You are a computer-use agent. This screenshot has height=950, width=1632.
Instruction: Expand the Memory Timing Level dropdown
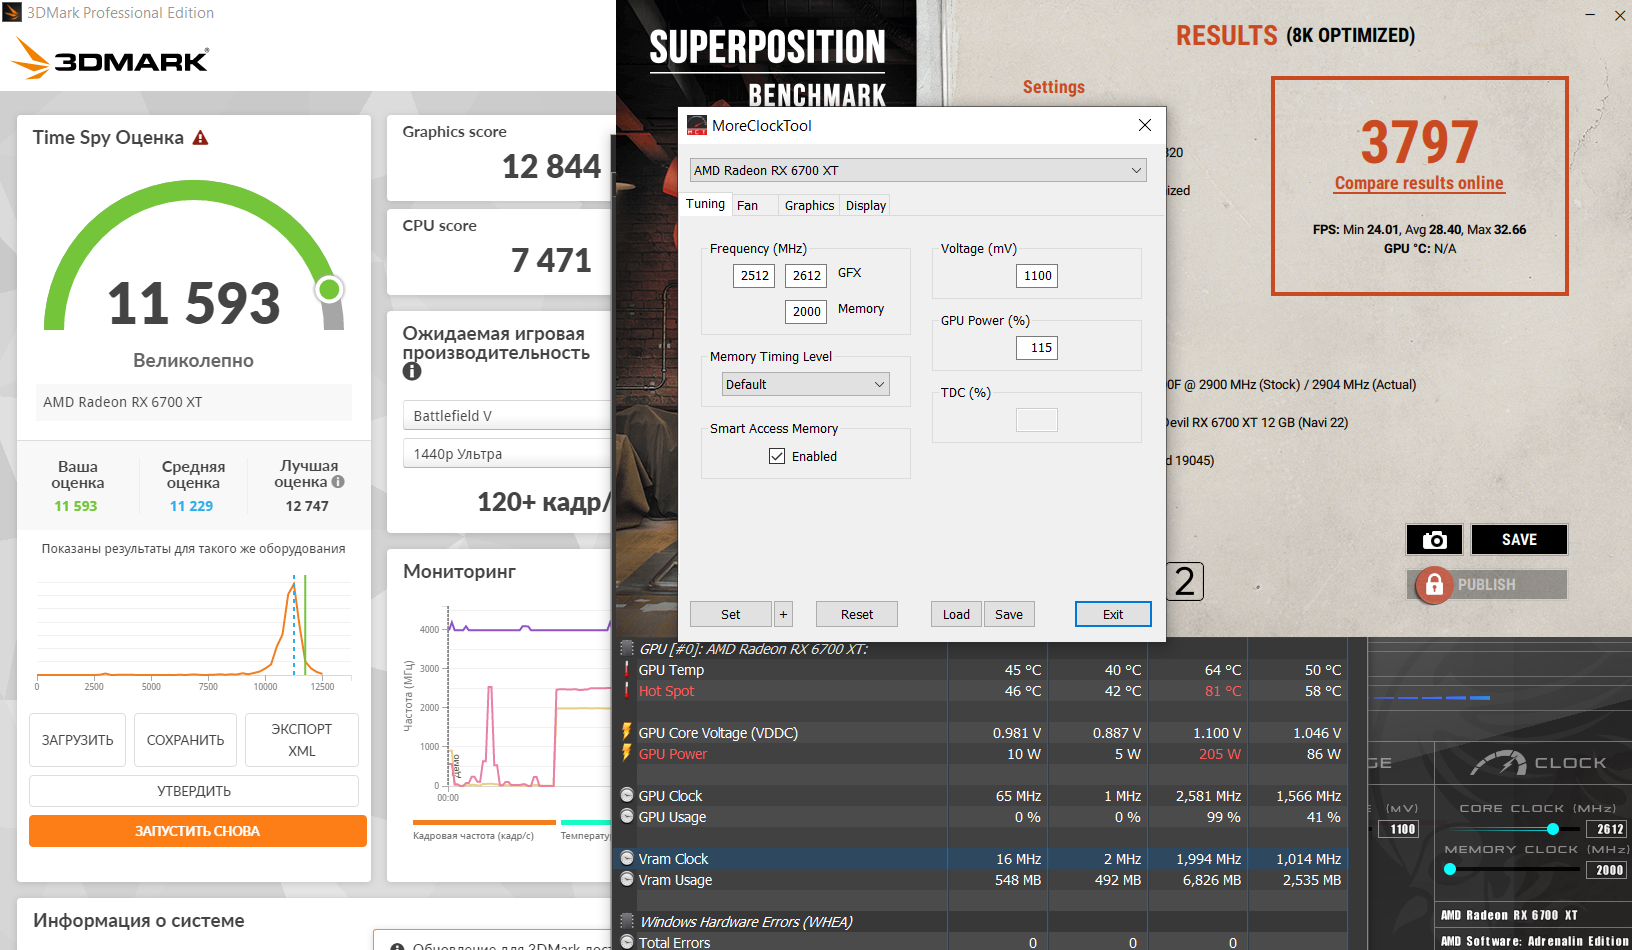coord(806,384)
